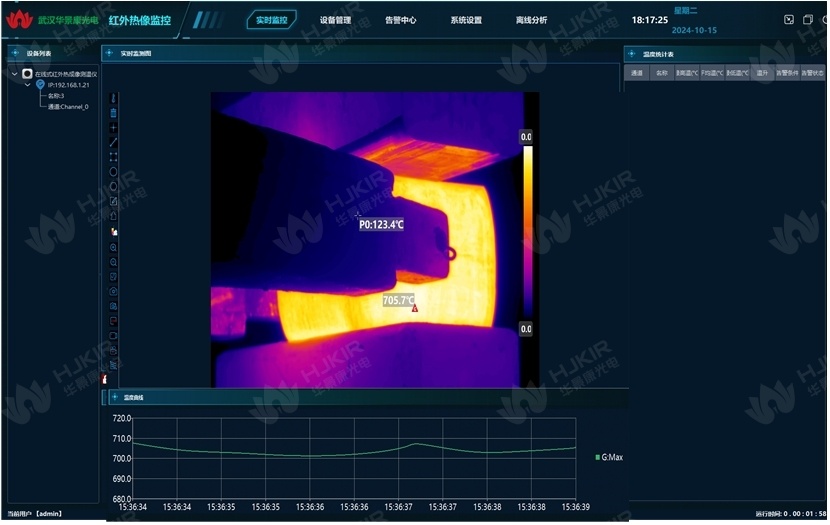Click the temperature statistics panel header icon
Viewport: 830px width, 525px height.
tap(631, 53)
